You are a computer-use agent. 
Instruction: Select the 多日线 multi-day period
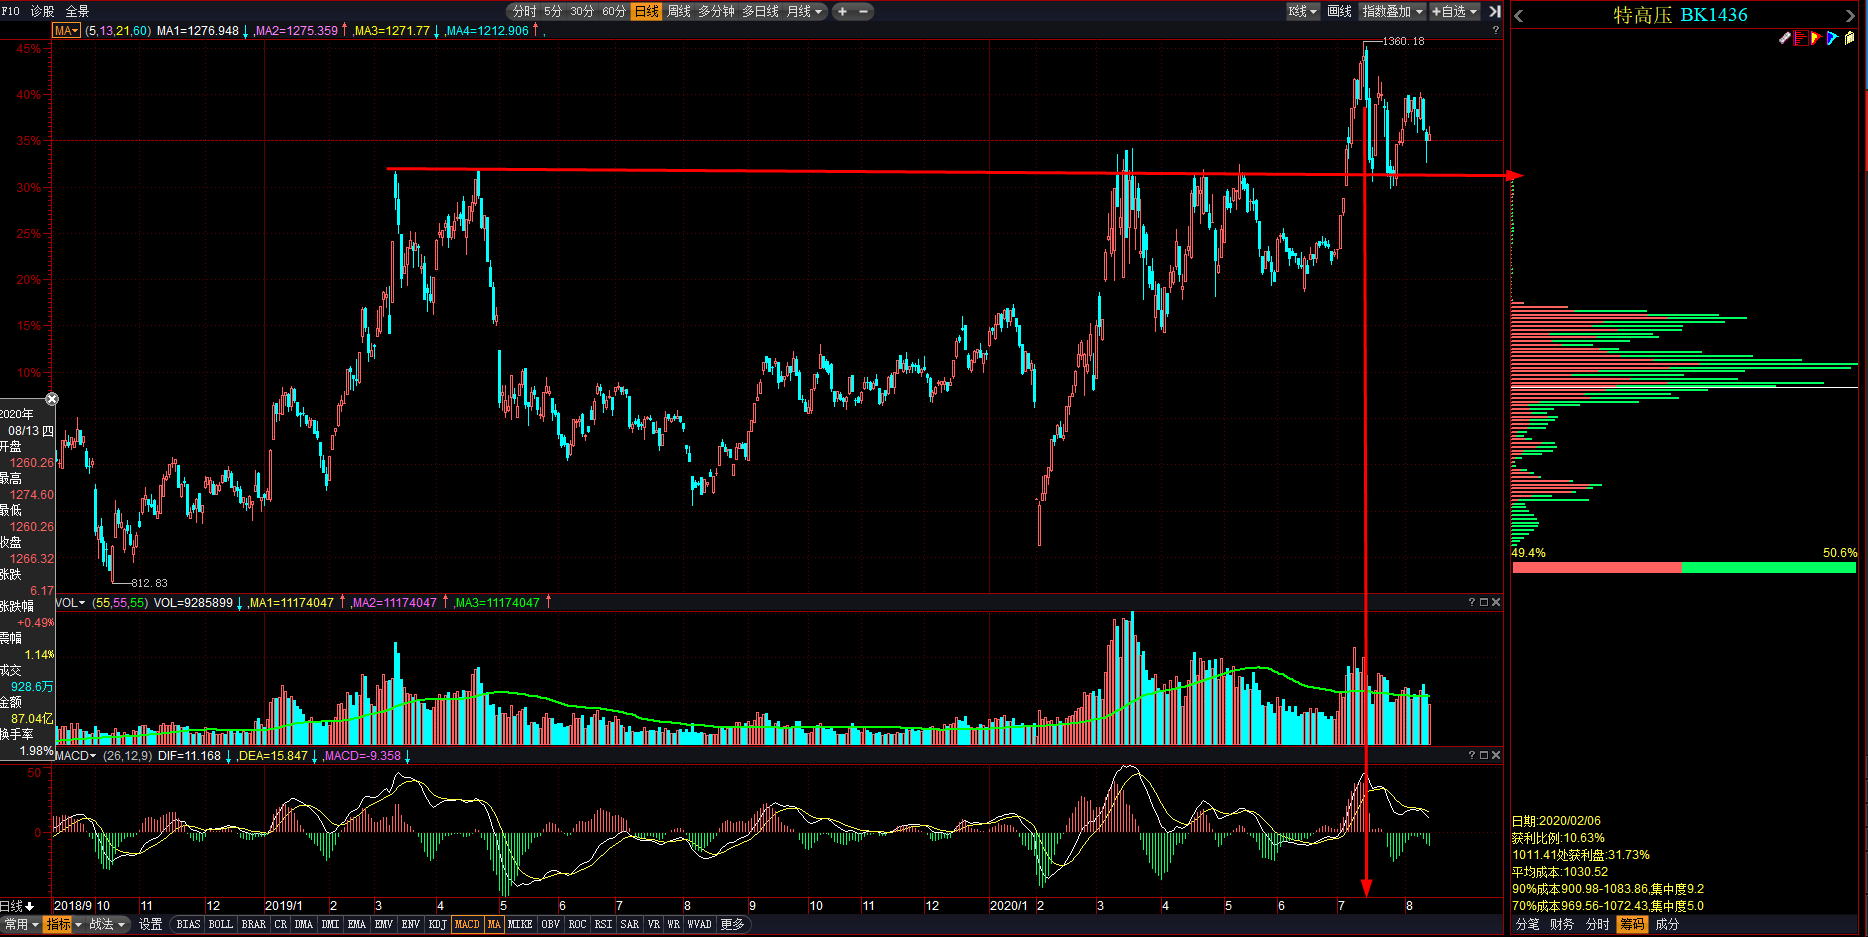[760, 11]
